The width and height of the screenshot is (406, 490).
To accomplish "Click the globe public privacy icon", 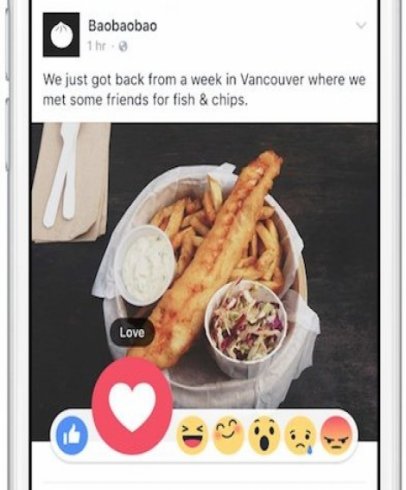I will pyautogui.click(x=123, y=47).
